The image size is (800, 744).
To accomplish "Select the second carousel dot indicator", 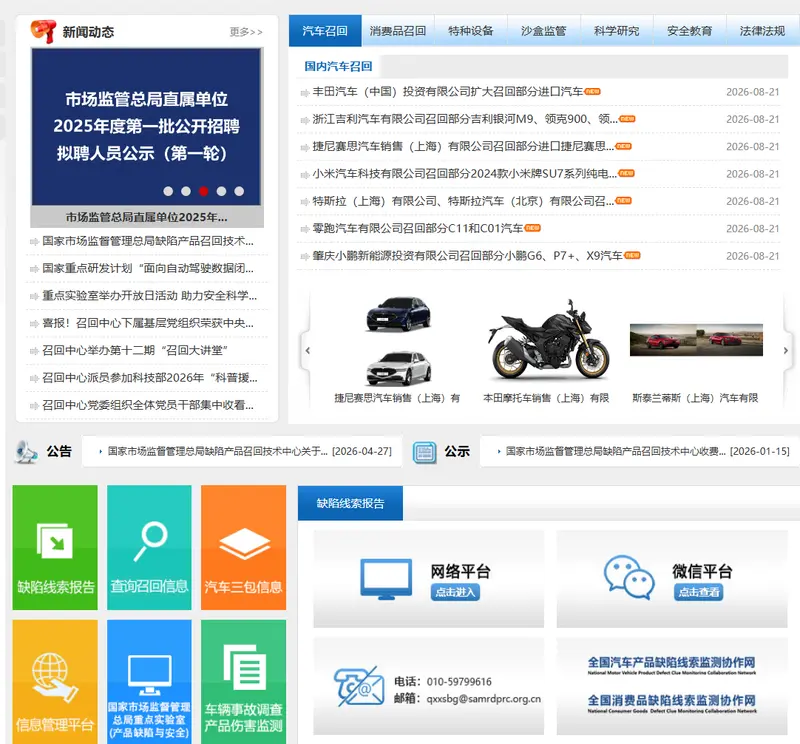I will tap(186, 191).
